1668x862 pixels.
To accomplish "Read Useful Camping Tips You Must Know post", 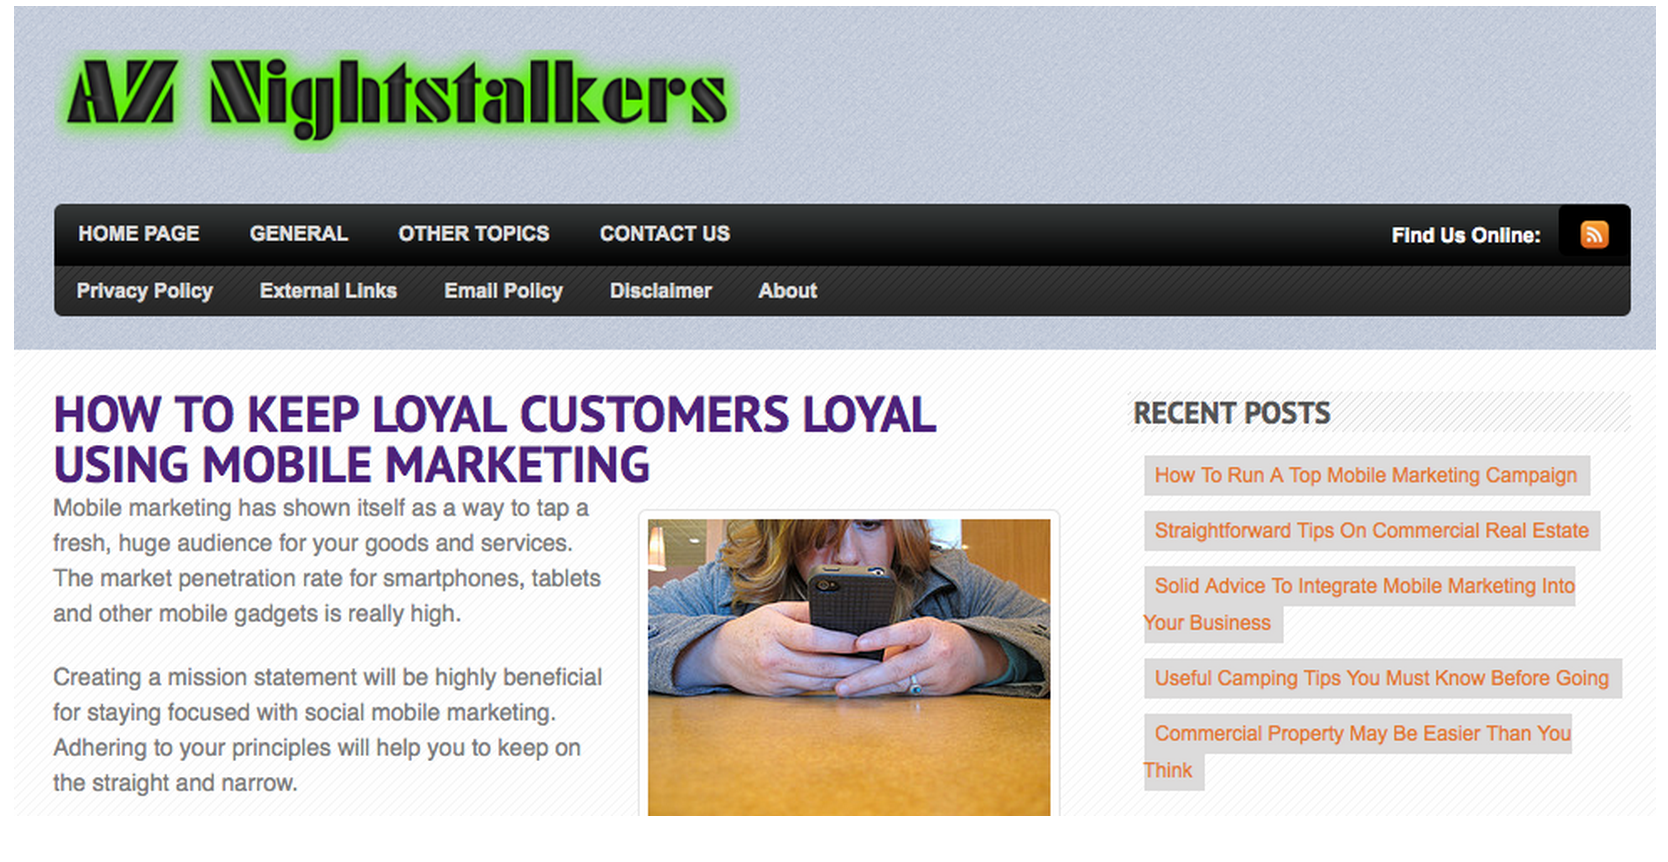I will pos(1382,679).
